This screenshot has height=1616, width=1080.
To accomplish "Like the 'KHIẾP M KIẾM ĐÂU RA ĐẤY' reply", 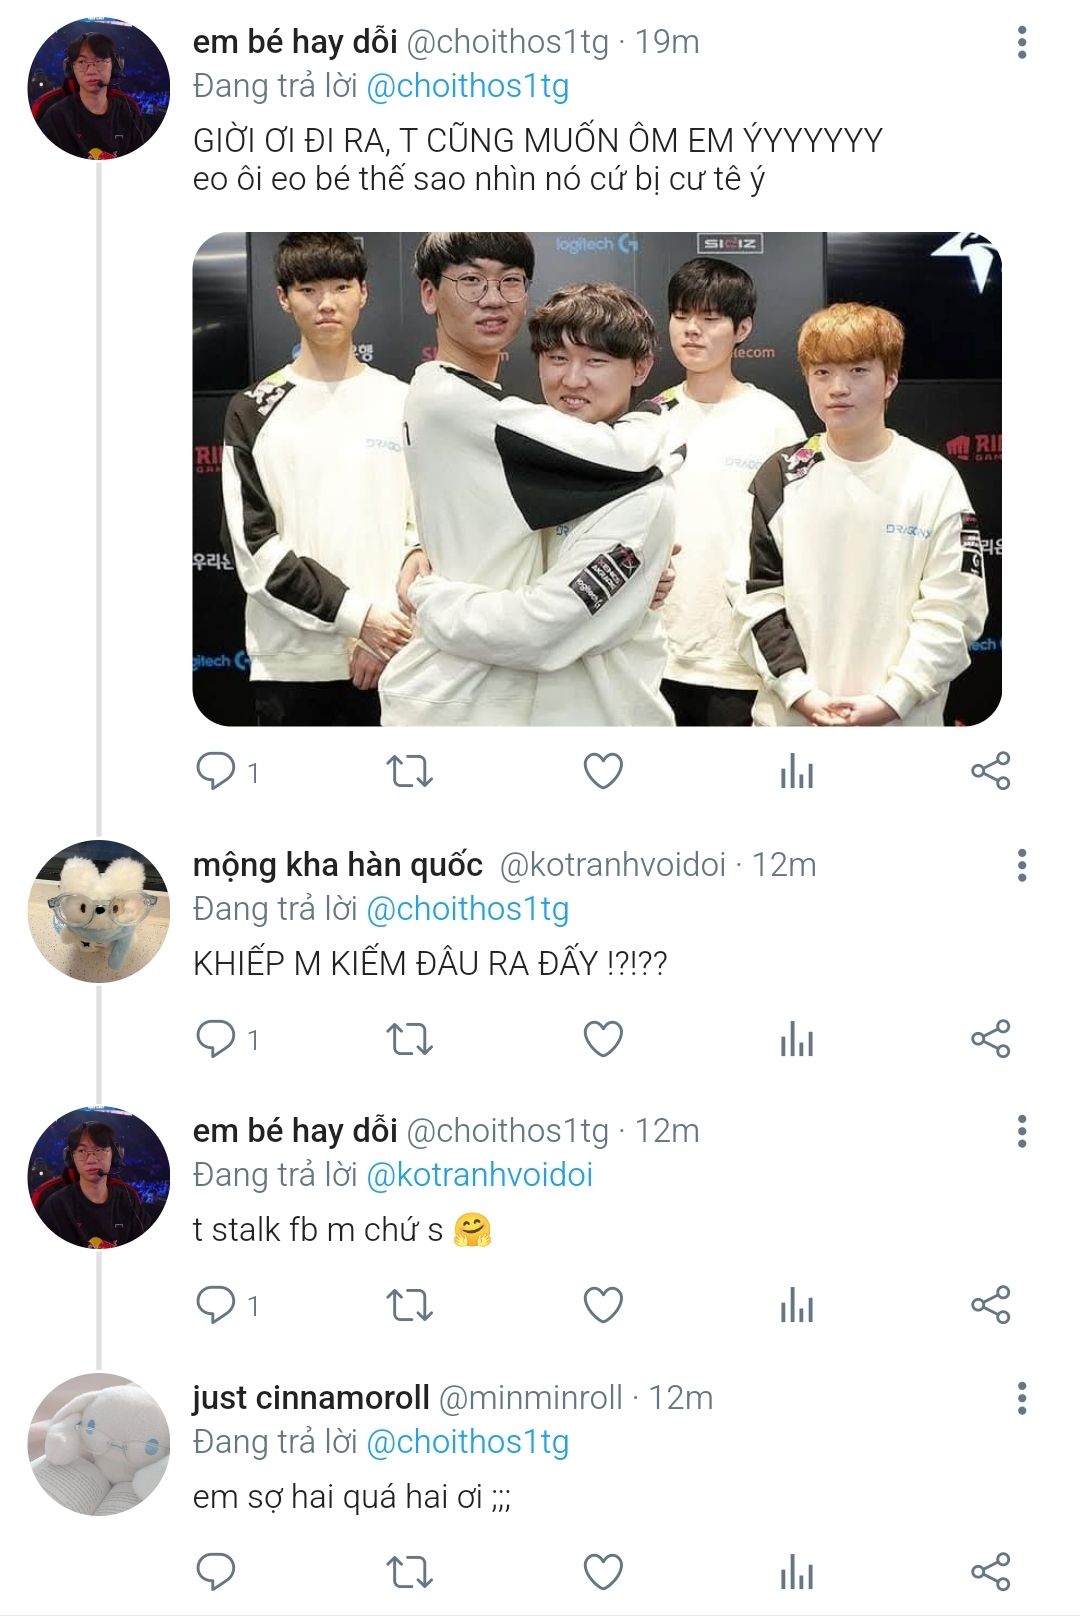I will coord(603,1039).
